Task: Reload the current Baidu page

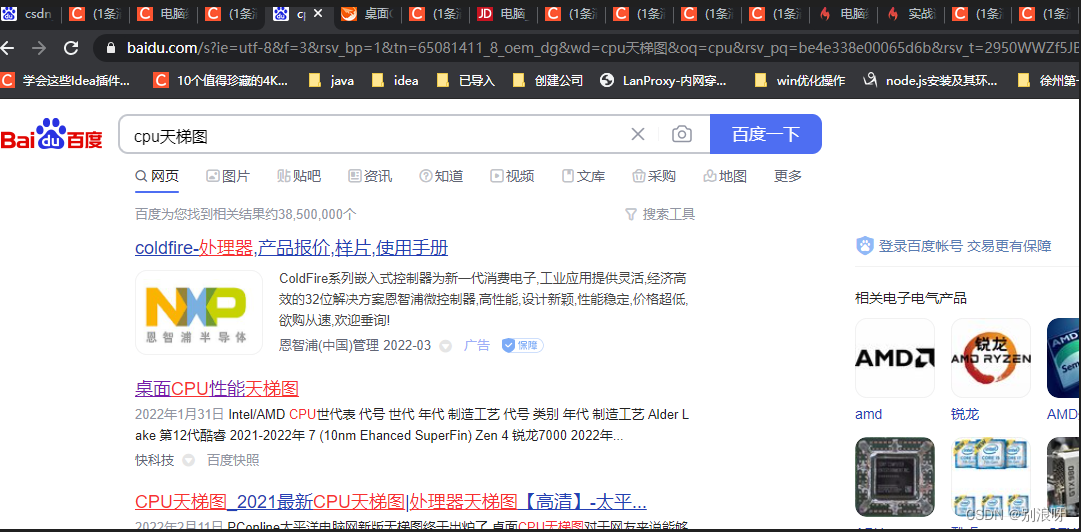Action: point(71,48)
